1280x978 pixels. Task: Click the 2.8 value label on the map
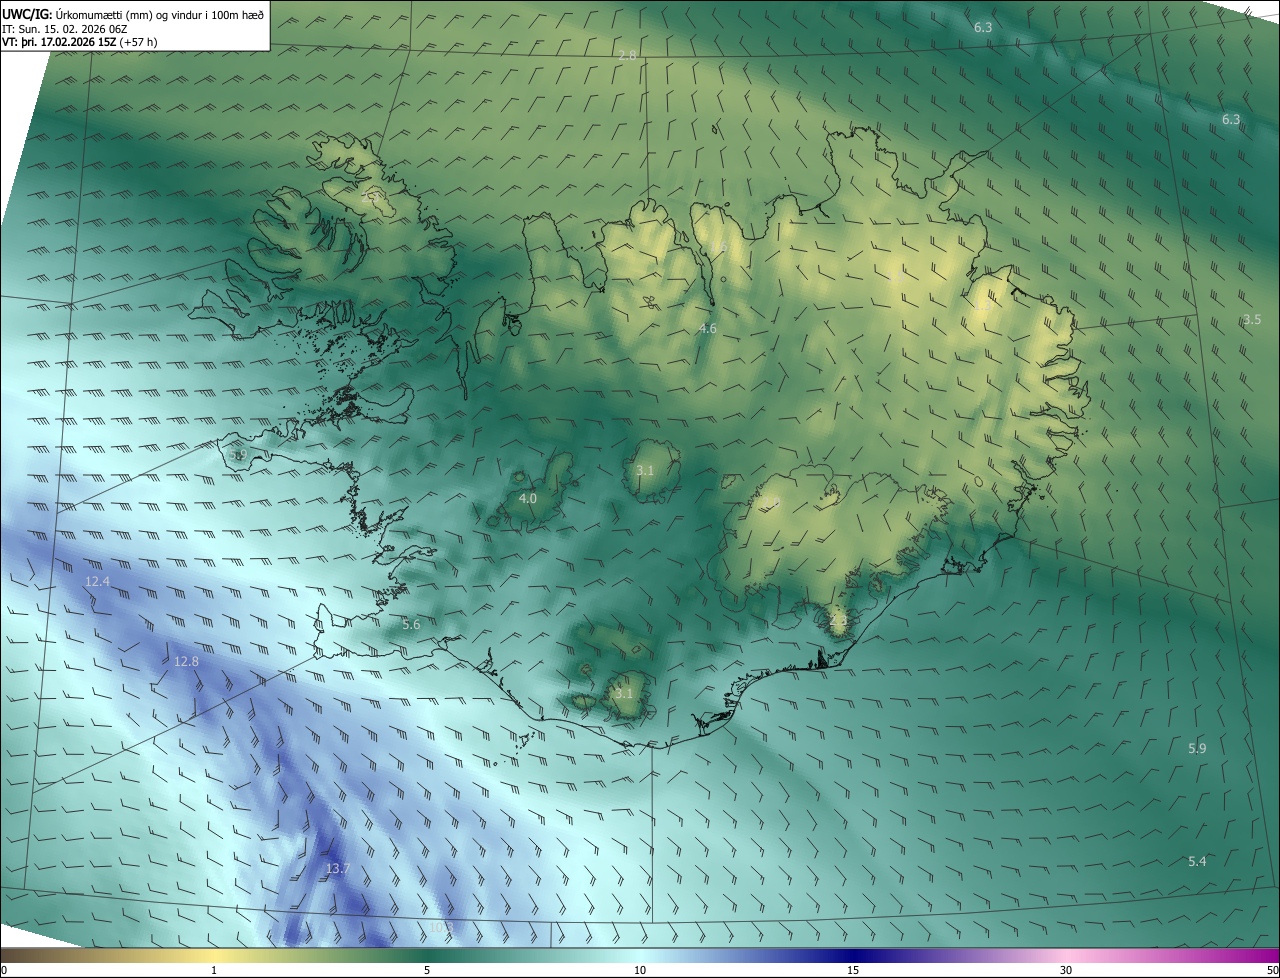[627, 55]
